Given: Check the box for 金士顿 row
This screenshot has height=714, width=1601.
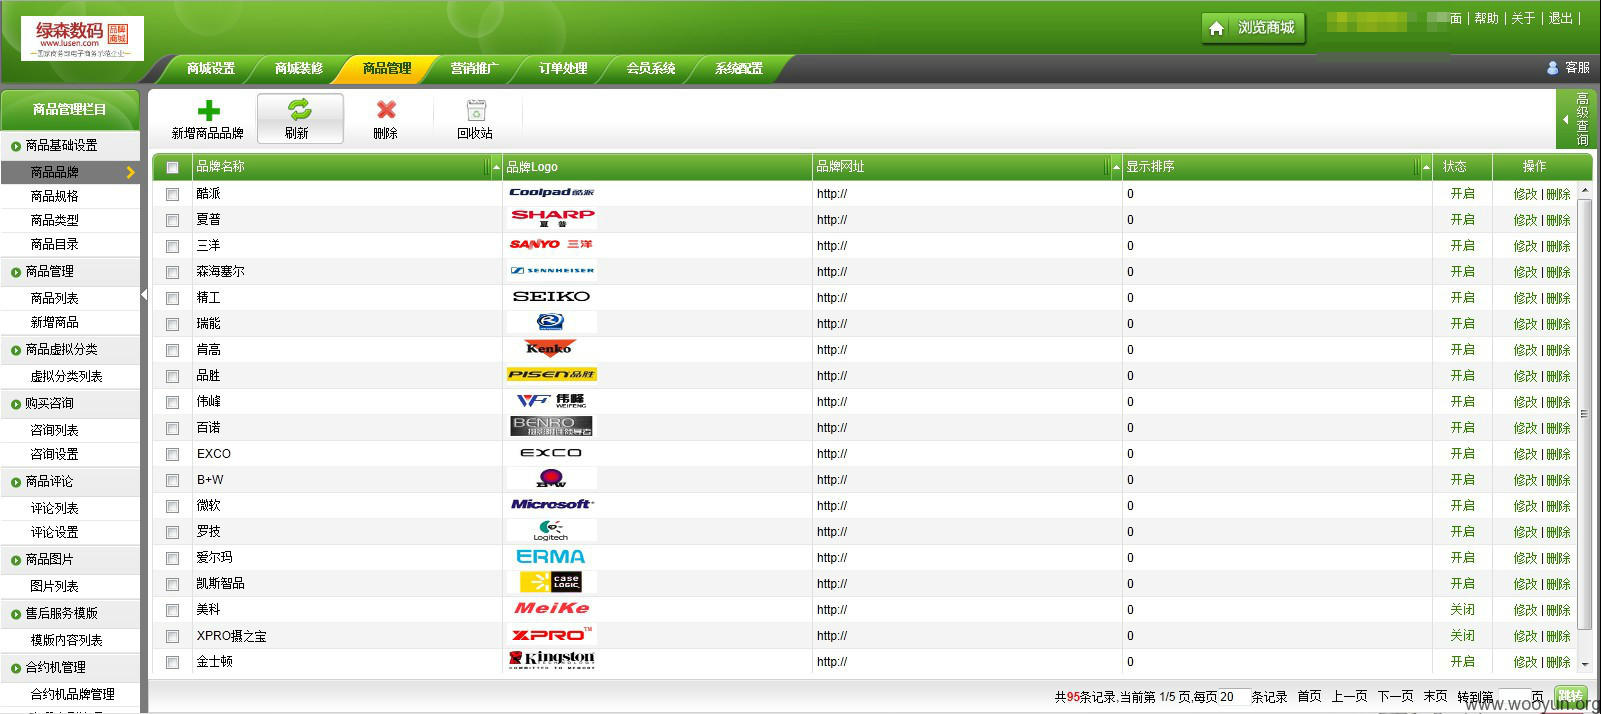Looking at the screenshot, I should pyautogui.click(x=172, y=662).
